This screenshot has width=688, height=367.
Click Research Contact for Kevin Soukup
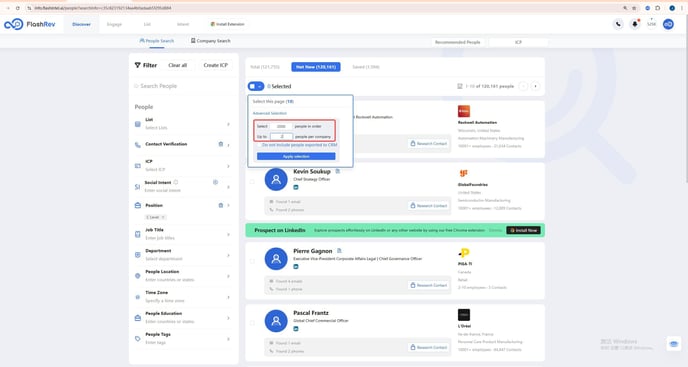tap(429, 205)
